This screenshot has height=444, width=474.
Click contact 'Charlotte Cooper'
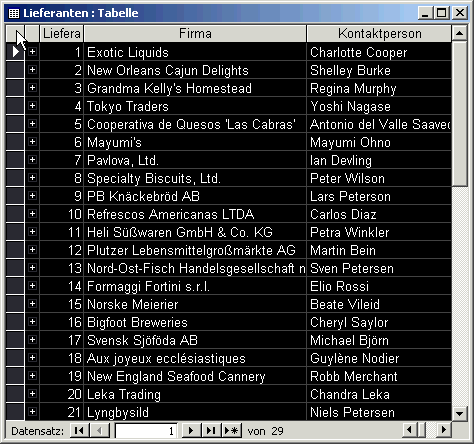click(x=379, y=52)
